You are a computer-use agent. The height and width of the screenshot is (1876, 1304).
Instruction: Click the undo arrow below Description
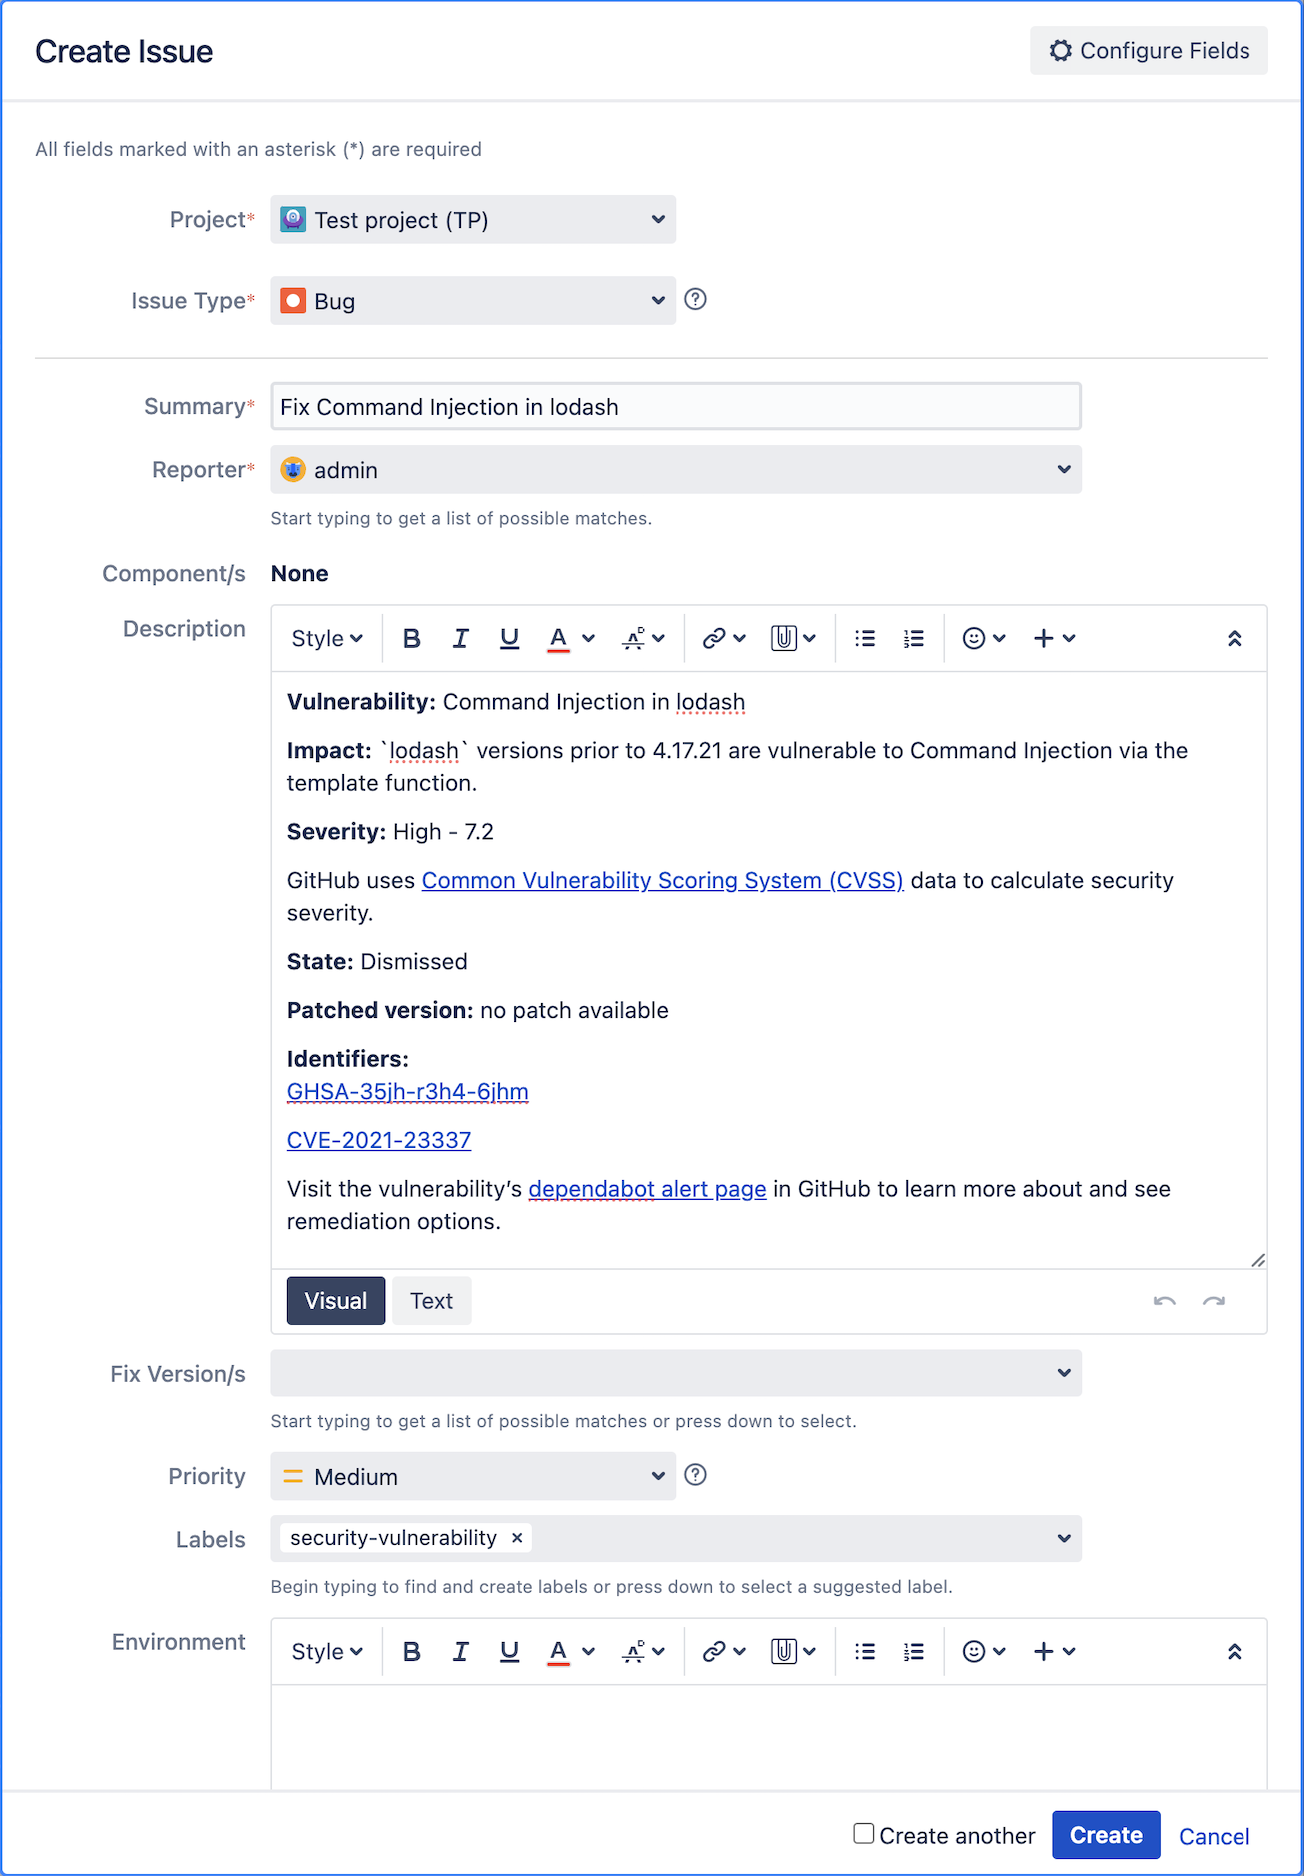(x=1164, y=1301)
